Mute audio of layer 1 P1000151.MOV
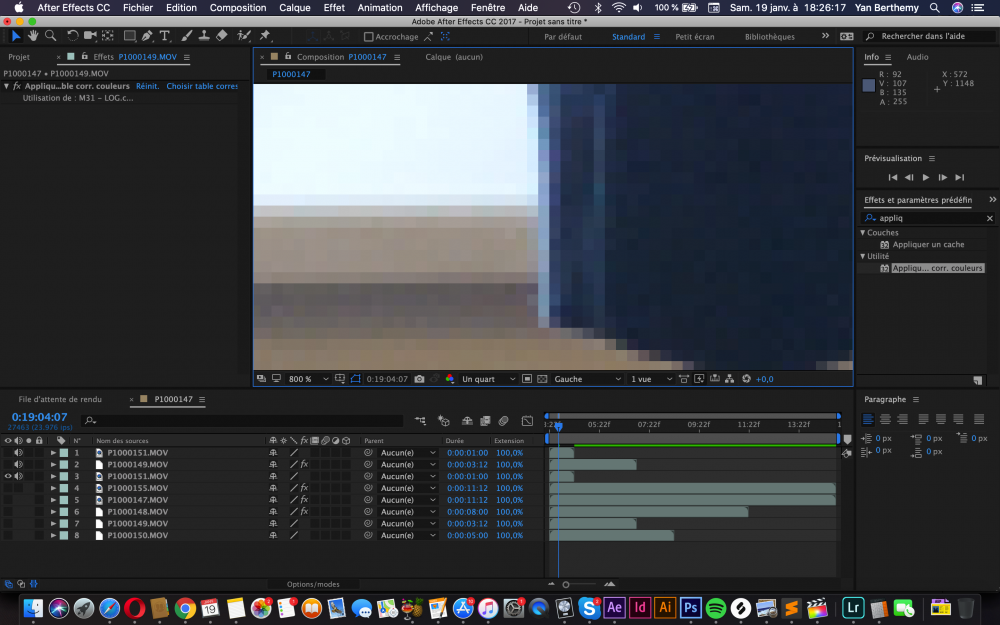1000x625 pixels. (18, 452)
